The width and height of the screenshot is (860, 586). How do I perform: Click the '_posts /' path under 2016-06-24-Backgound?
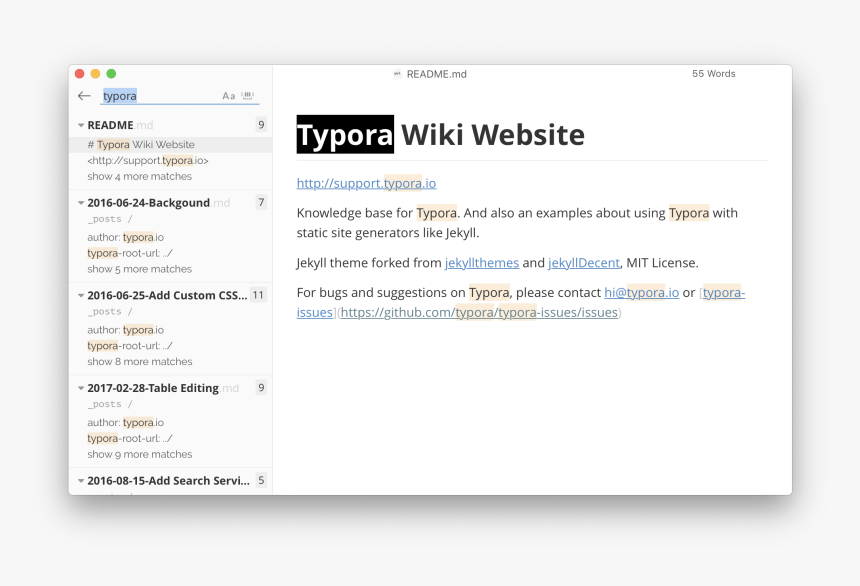(x=110, y=219)
